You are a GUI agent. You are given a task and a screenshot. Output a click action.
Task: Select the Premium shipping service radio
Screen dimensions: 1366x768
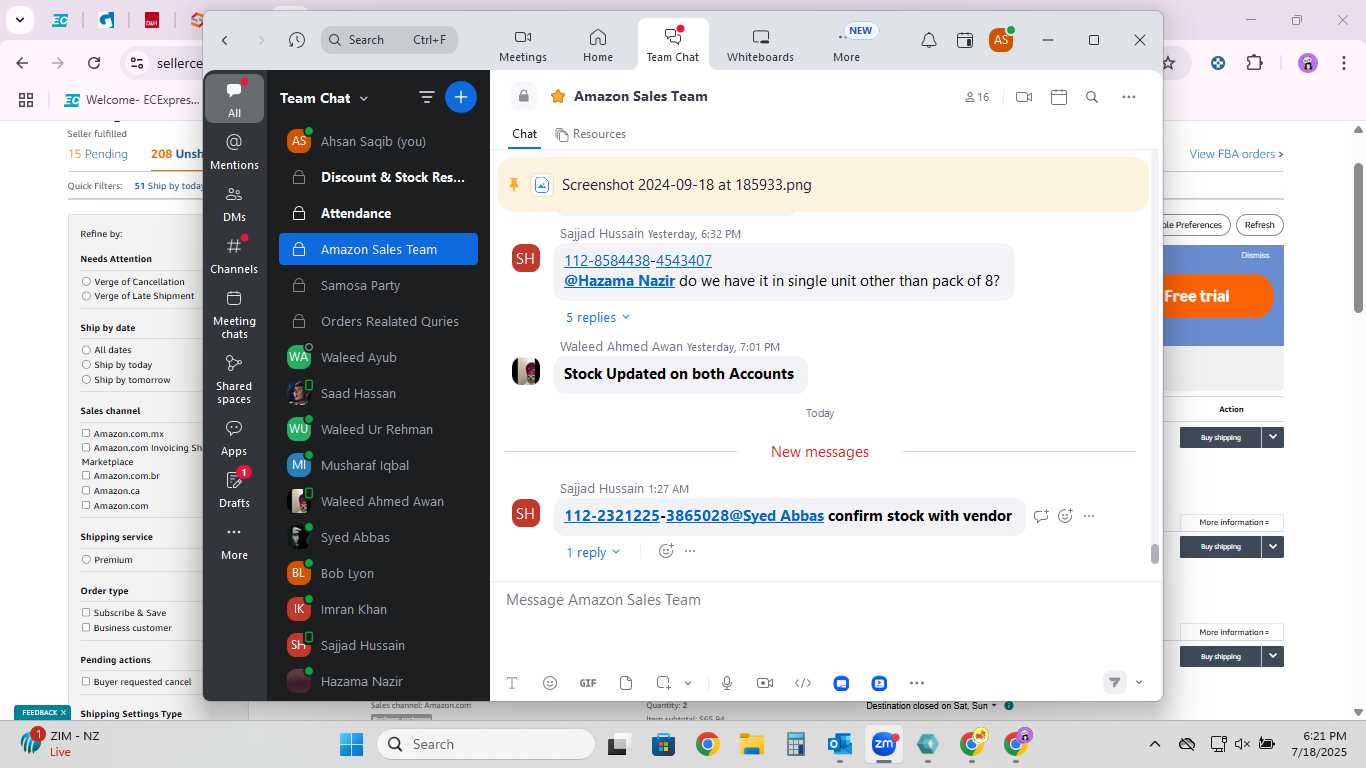87,560
